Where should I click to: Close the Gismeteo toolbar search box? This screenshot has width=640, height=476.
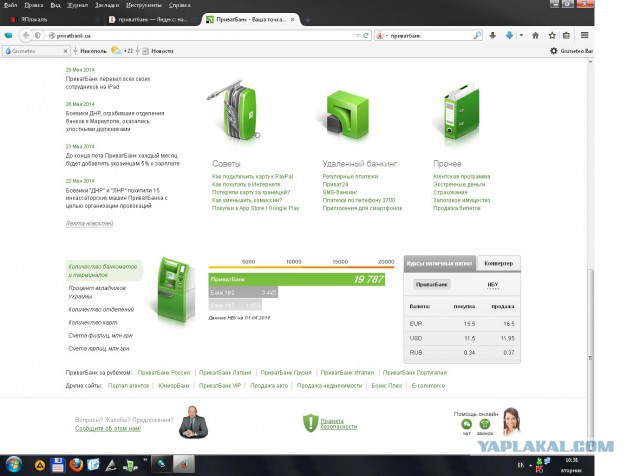pyautogui.click(x=65, y=51)
